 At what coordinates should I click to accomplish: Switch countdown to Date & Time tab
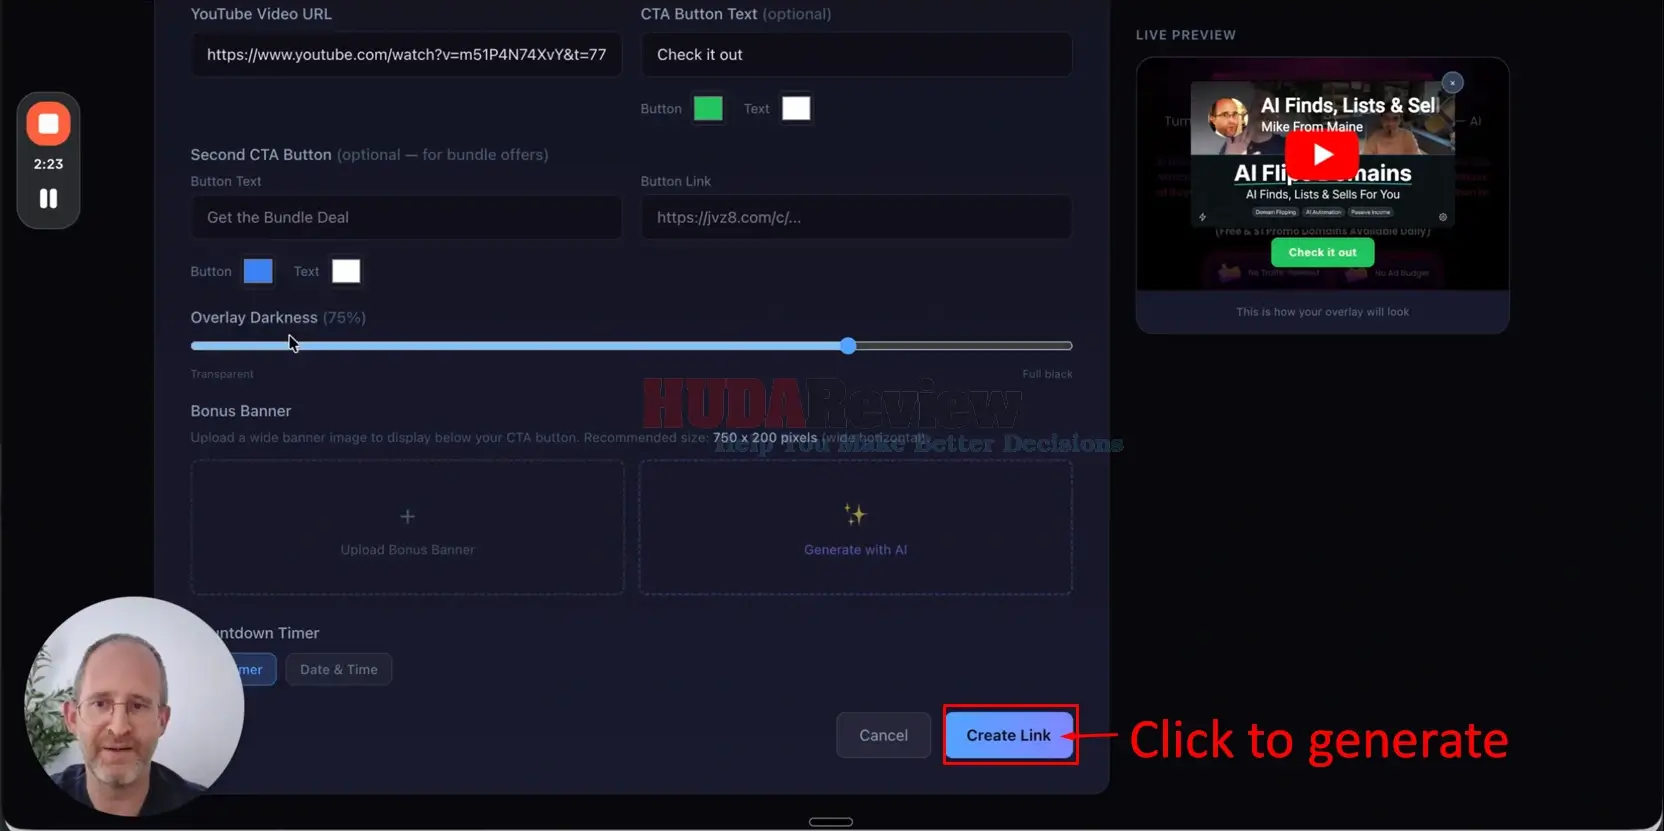tap(339, 669)
